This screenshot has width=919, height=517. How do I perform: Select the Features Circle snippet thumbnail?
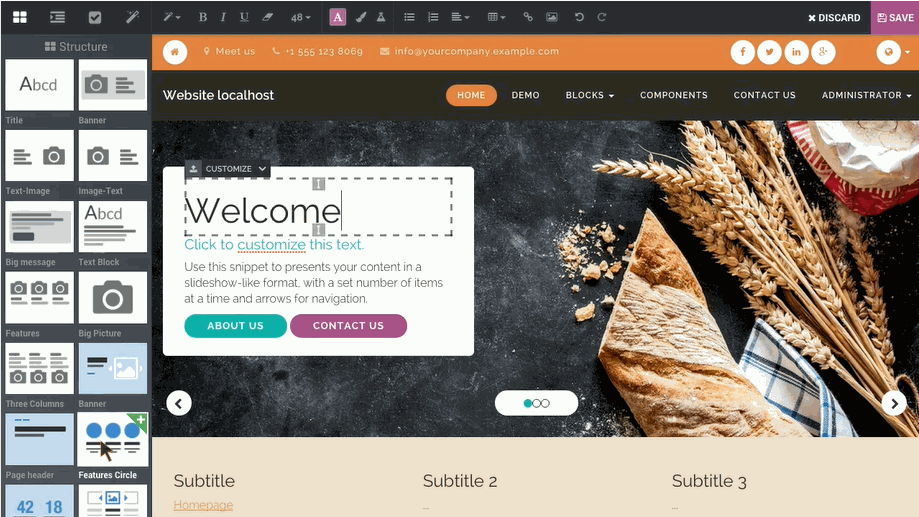[112, 439]
